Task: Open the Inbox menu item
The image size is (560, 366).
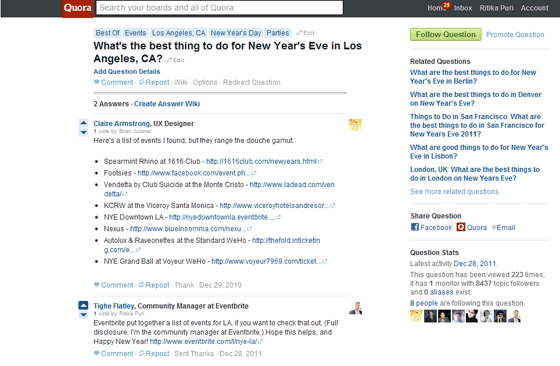Action: tap(463, 8)
